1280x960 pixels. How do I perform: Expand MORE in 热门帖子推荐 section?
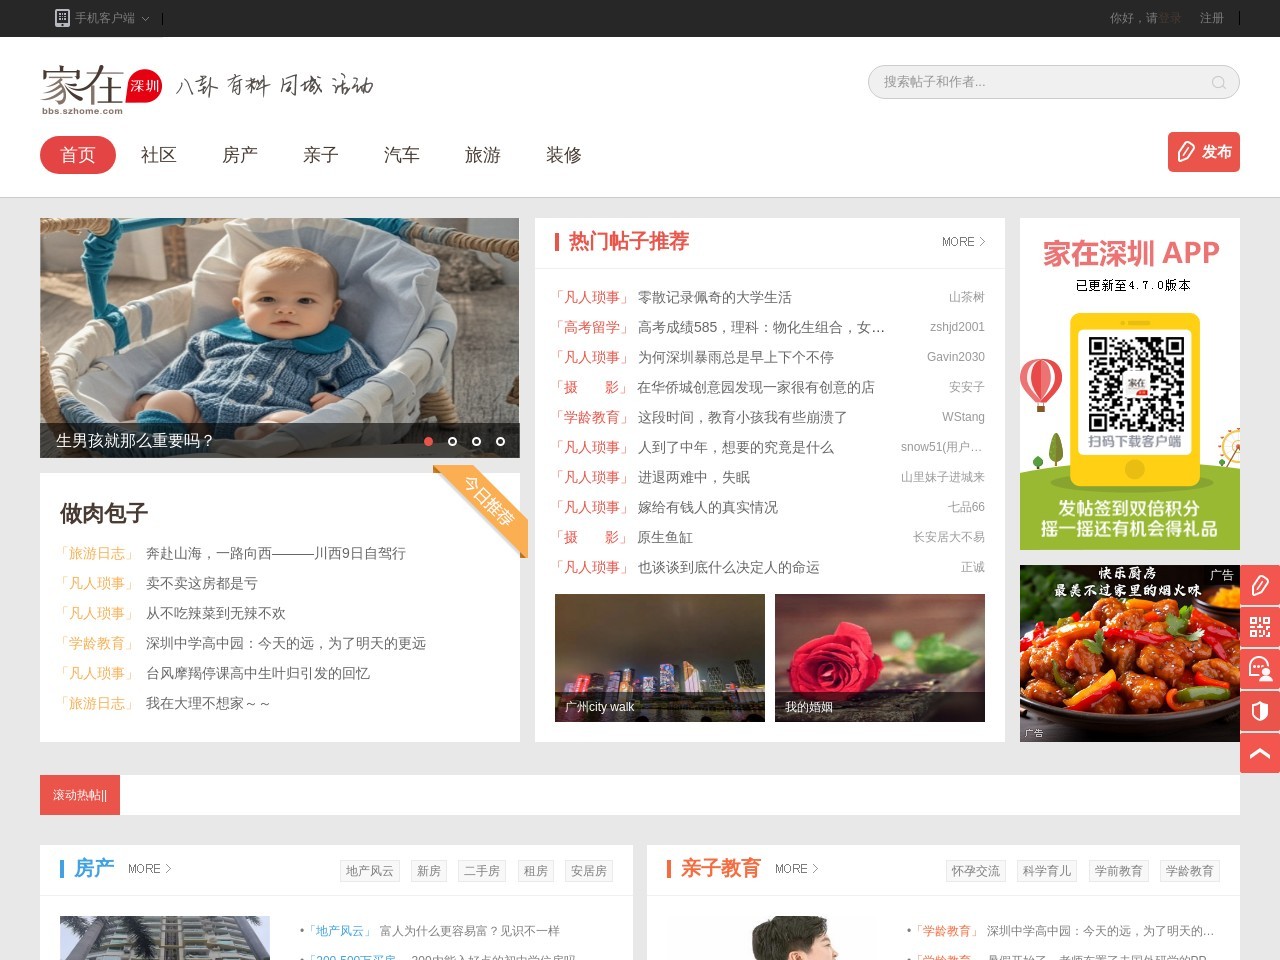(x=963, y=242)
